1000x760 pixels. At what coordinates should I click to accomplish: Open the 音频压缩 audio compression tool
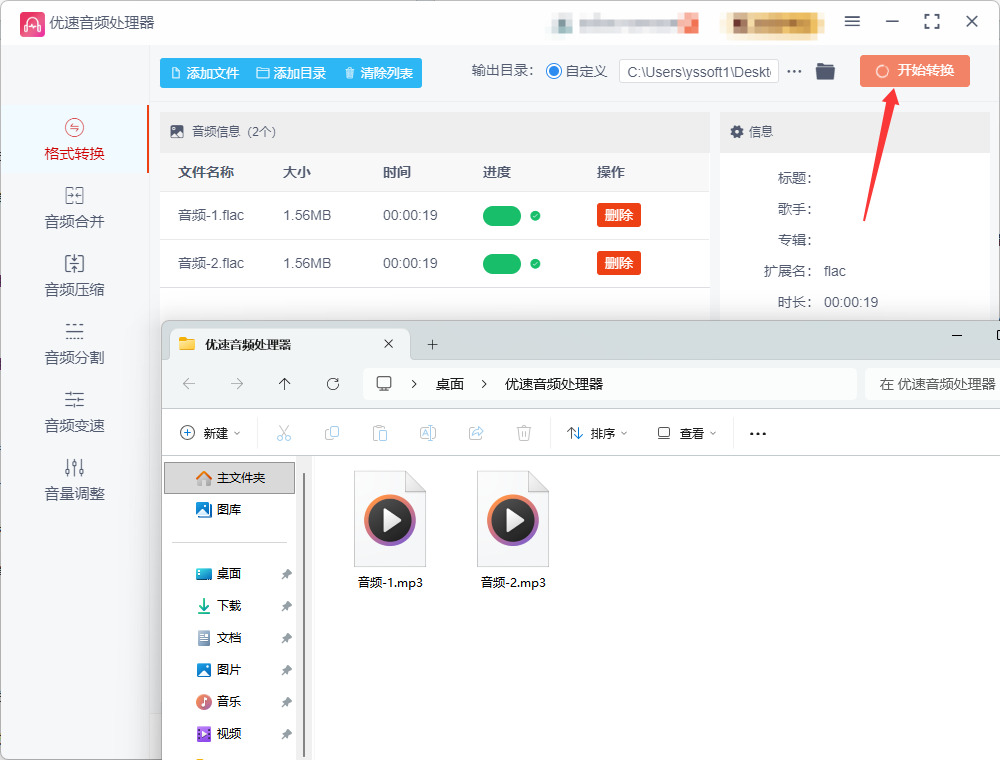point(74,276)
